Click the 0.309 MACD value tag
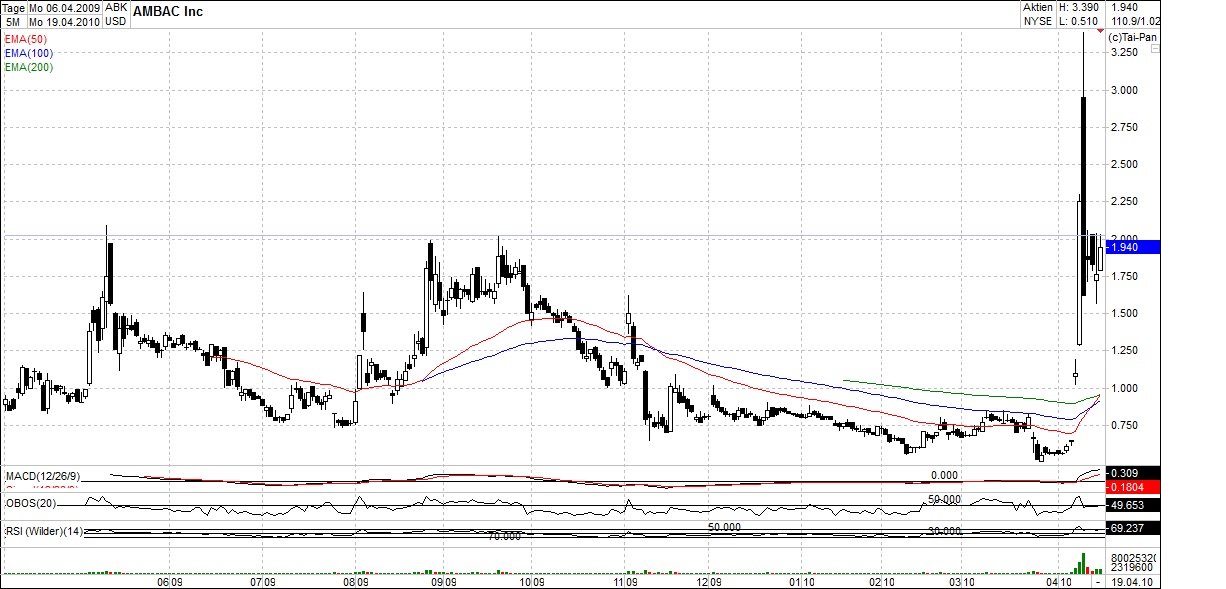The image size is (1226, 589). [x=1132, y=473]
